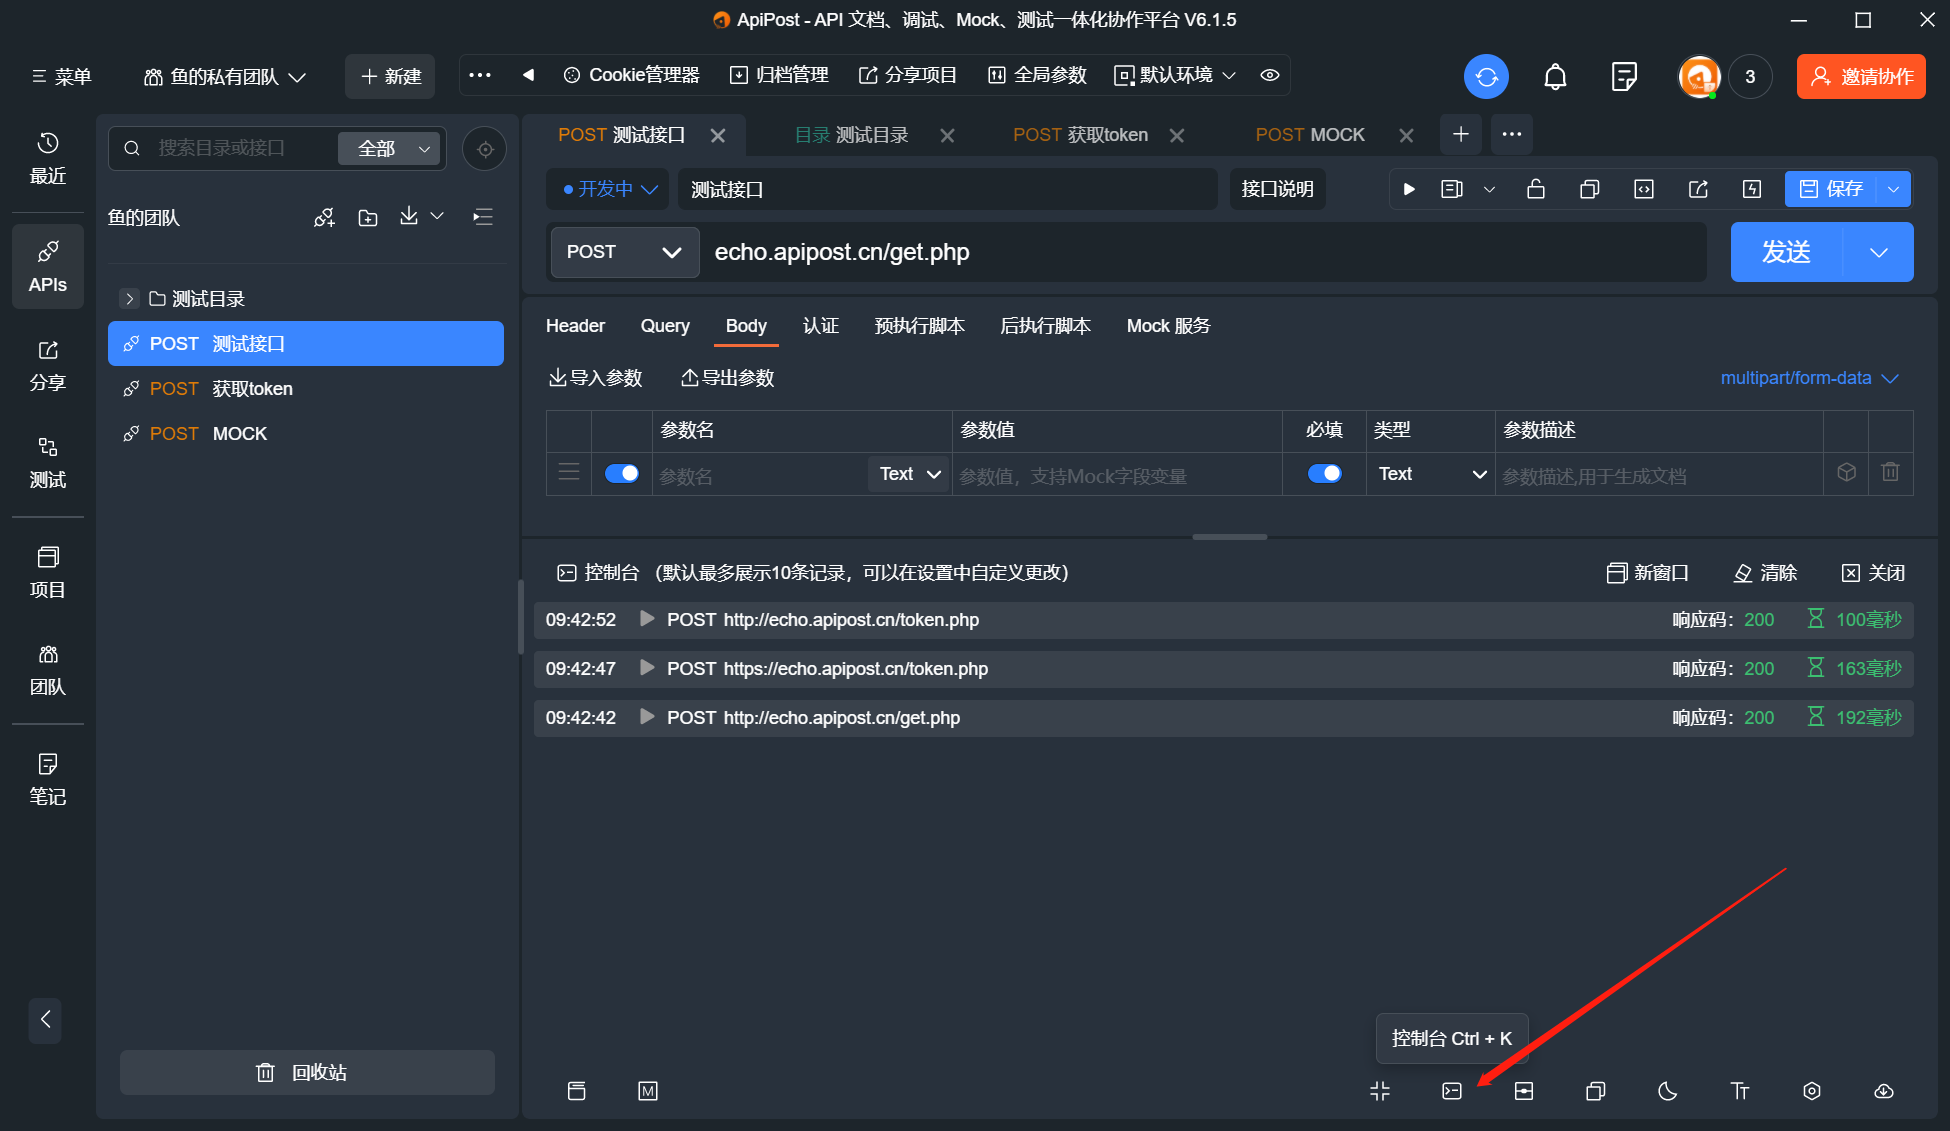
Task: Toggle the parameter row enabled switch
Action: (x=622, y=473)
